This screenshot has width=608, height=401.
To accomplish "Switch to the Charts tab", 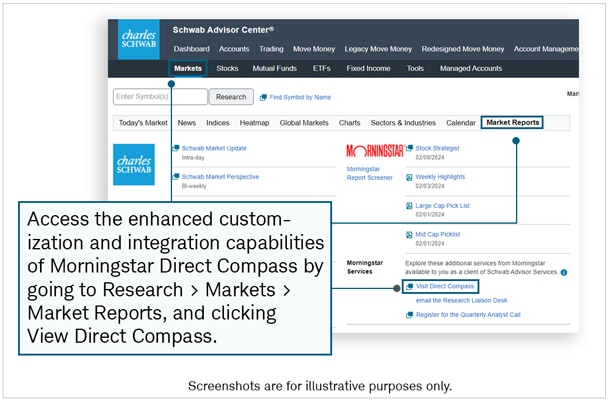I will point(349,123).
